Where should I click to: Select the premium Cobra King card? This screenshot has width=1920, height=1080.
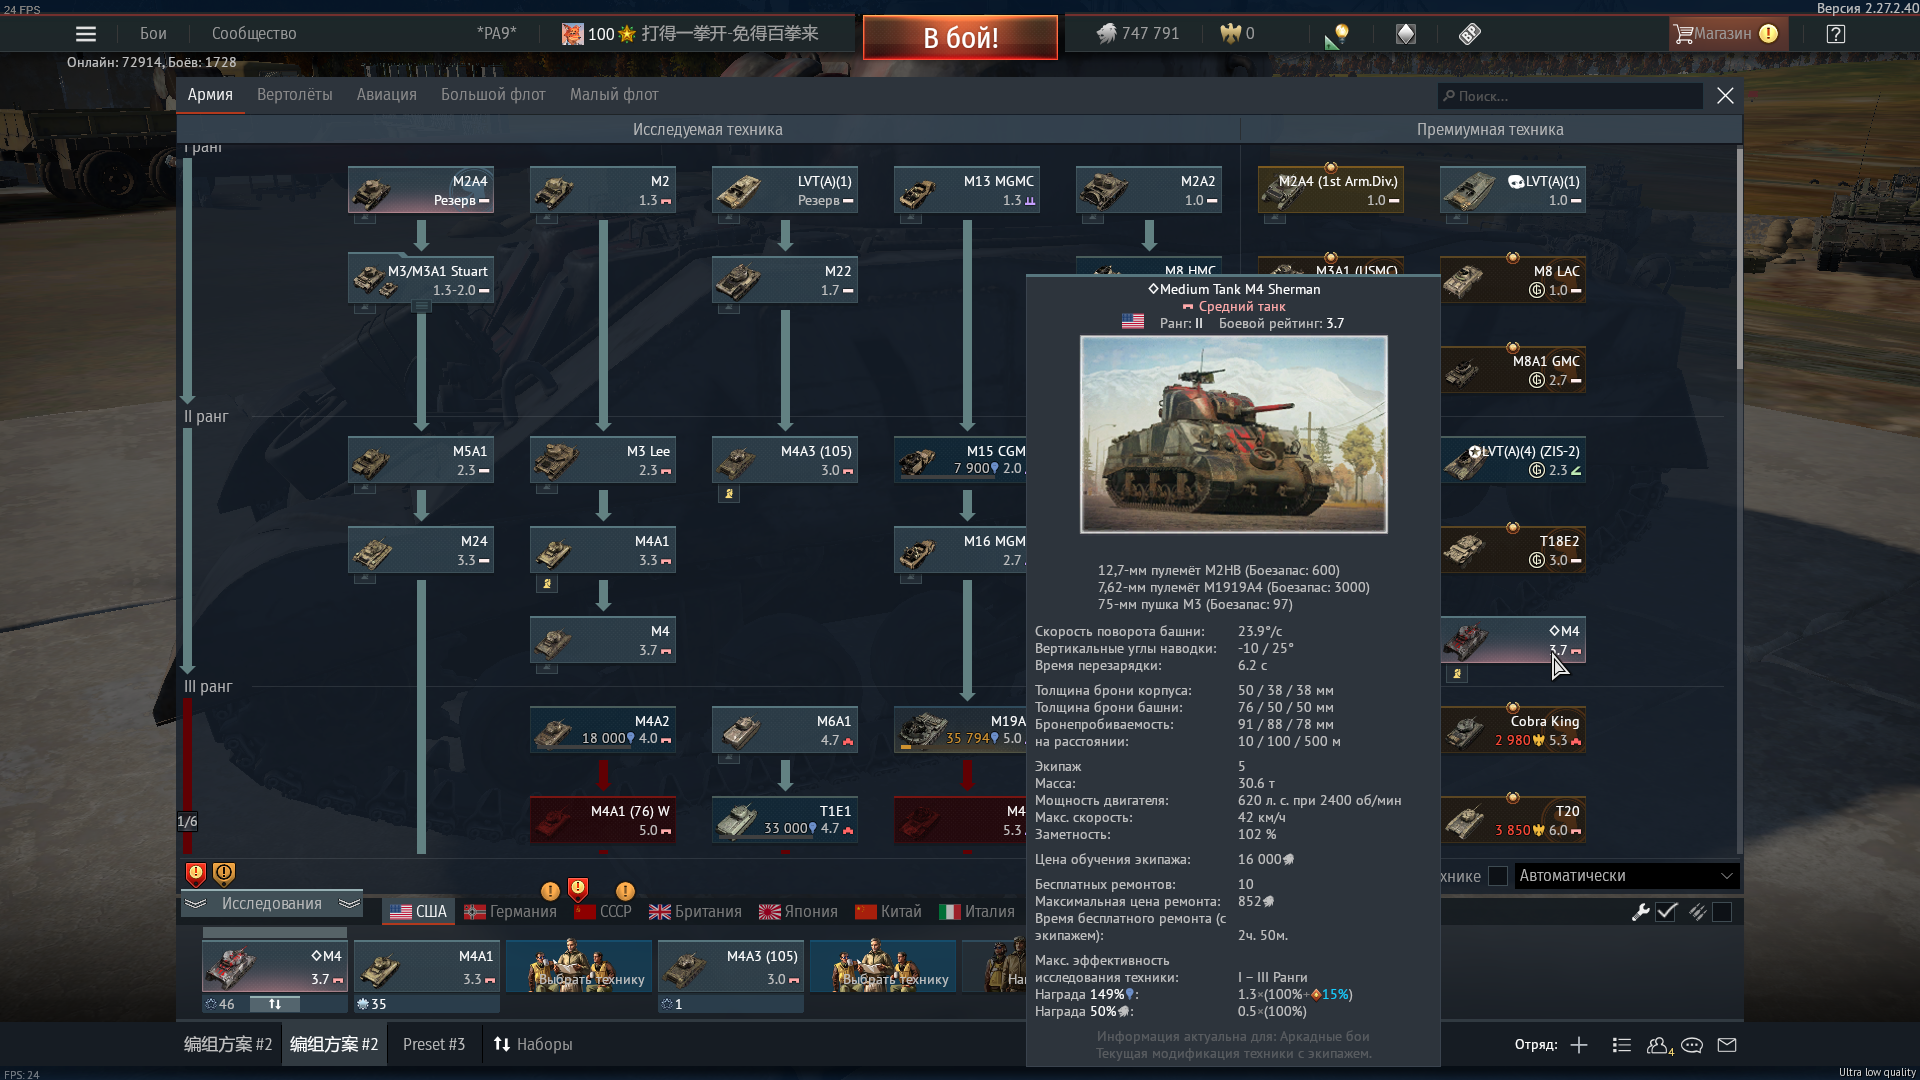tap(1513, 730)
